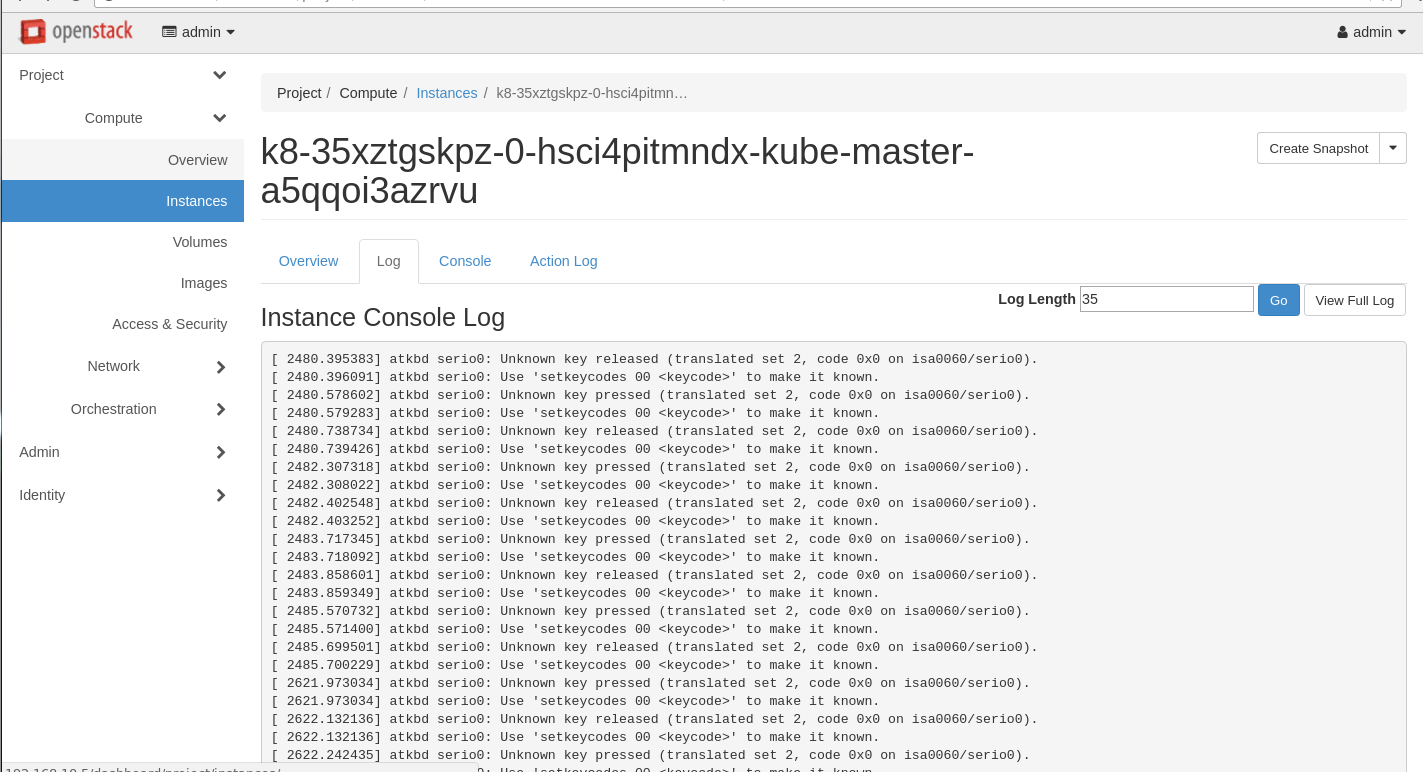Click the Instance Console Log heading

[x=382, y=317]
